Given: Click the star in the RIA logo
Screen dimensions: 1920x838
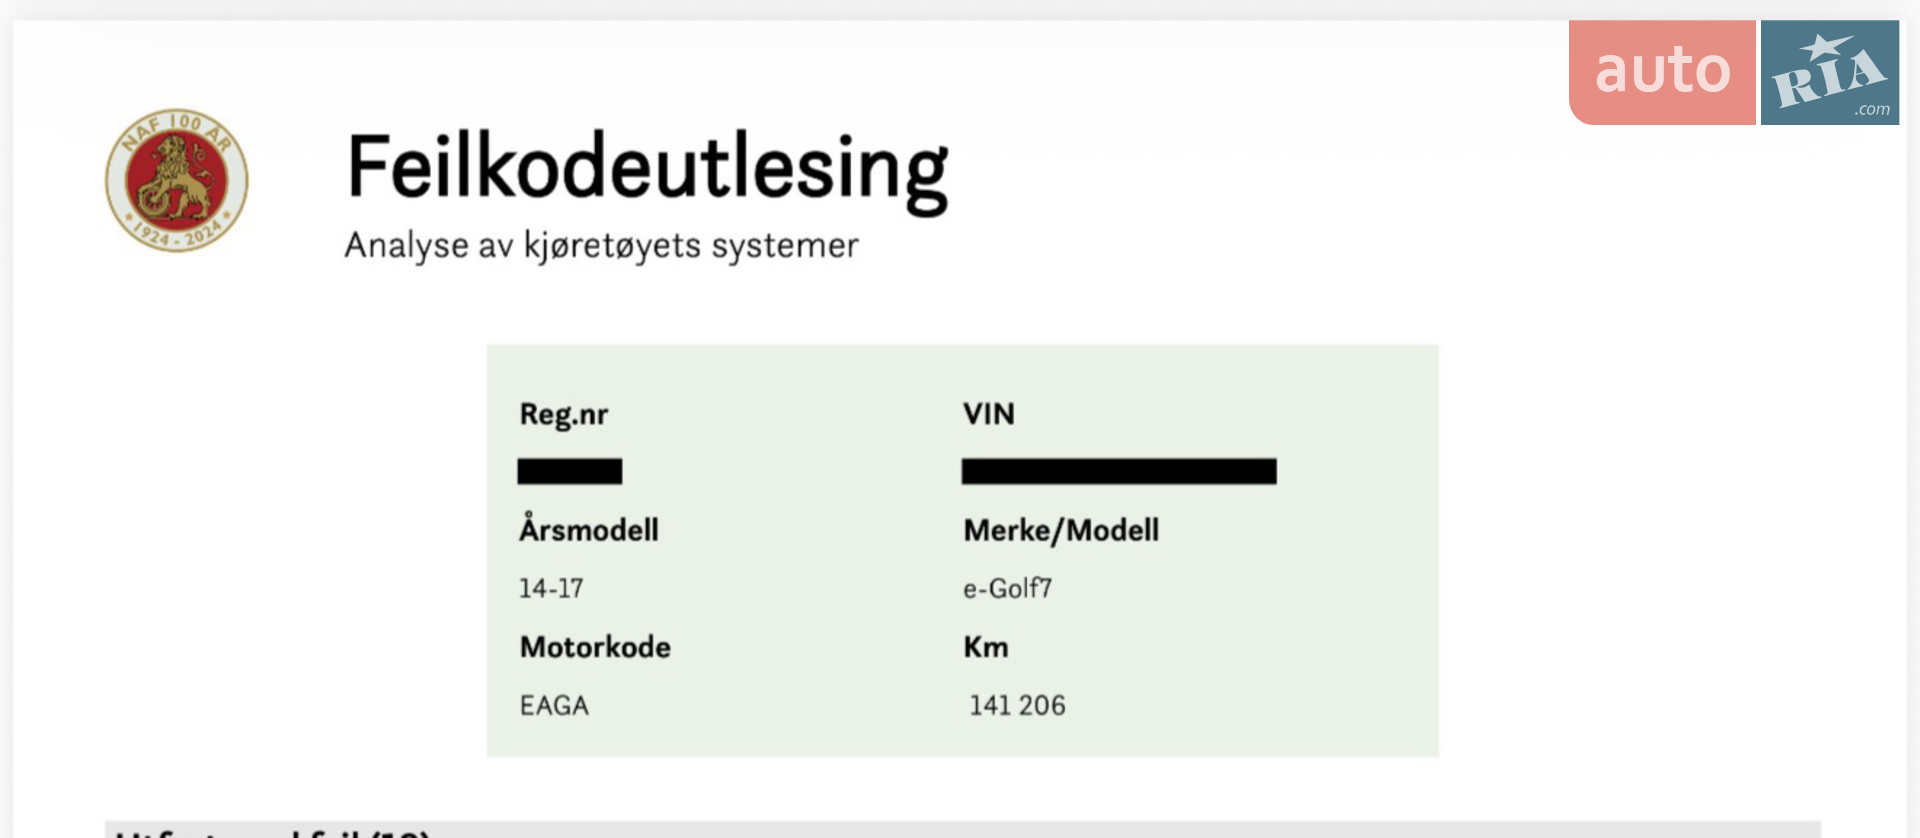Looking at the screenshot, I should coord(1825,46).
